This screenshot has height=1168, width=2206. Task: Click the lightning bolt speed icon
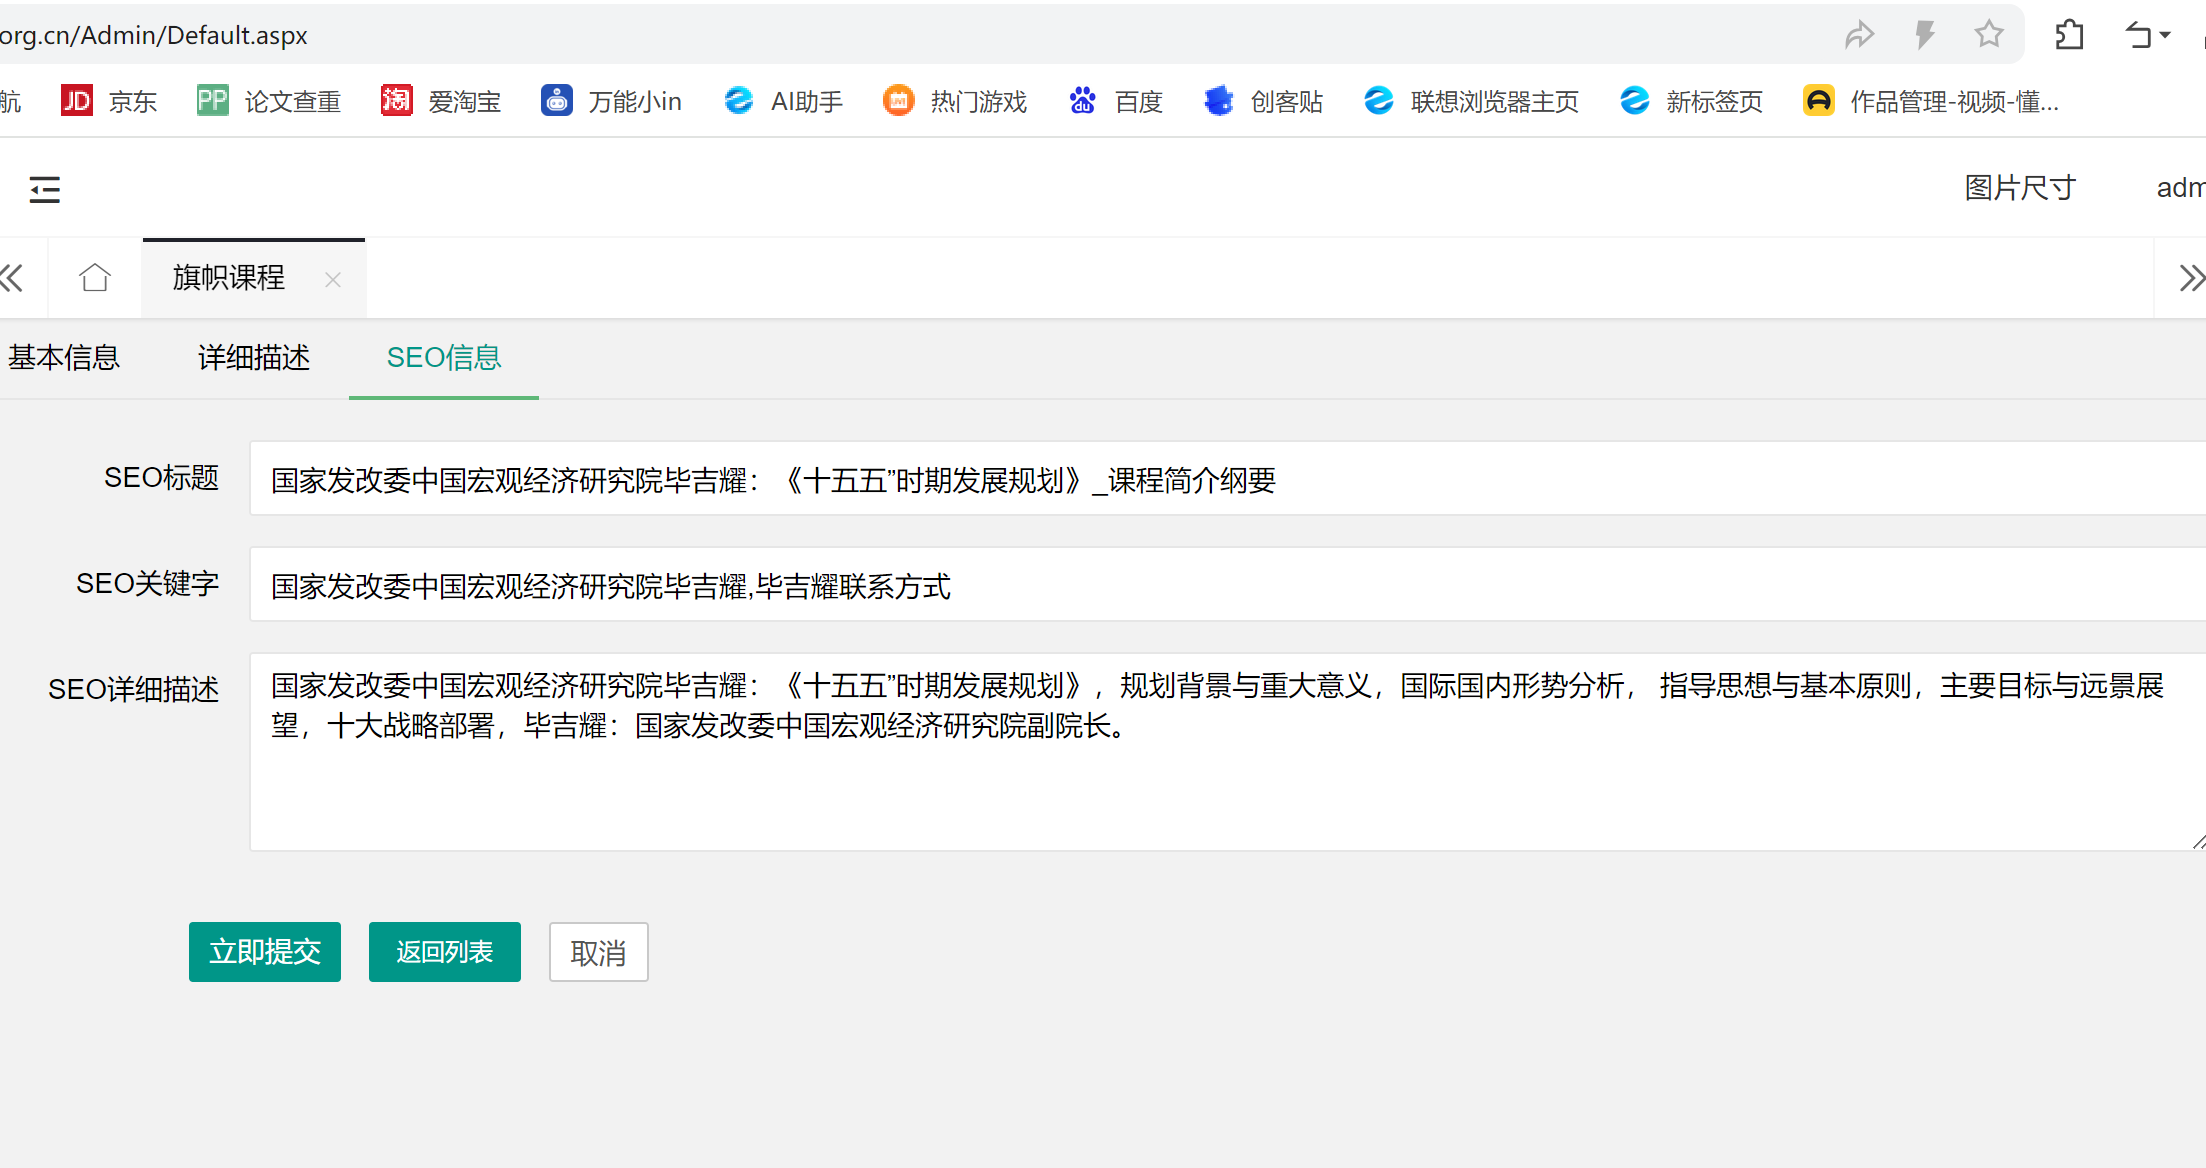point(1924,35)
